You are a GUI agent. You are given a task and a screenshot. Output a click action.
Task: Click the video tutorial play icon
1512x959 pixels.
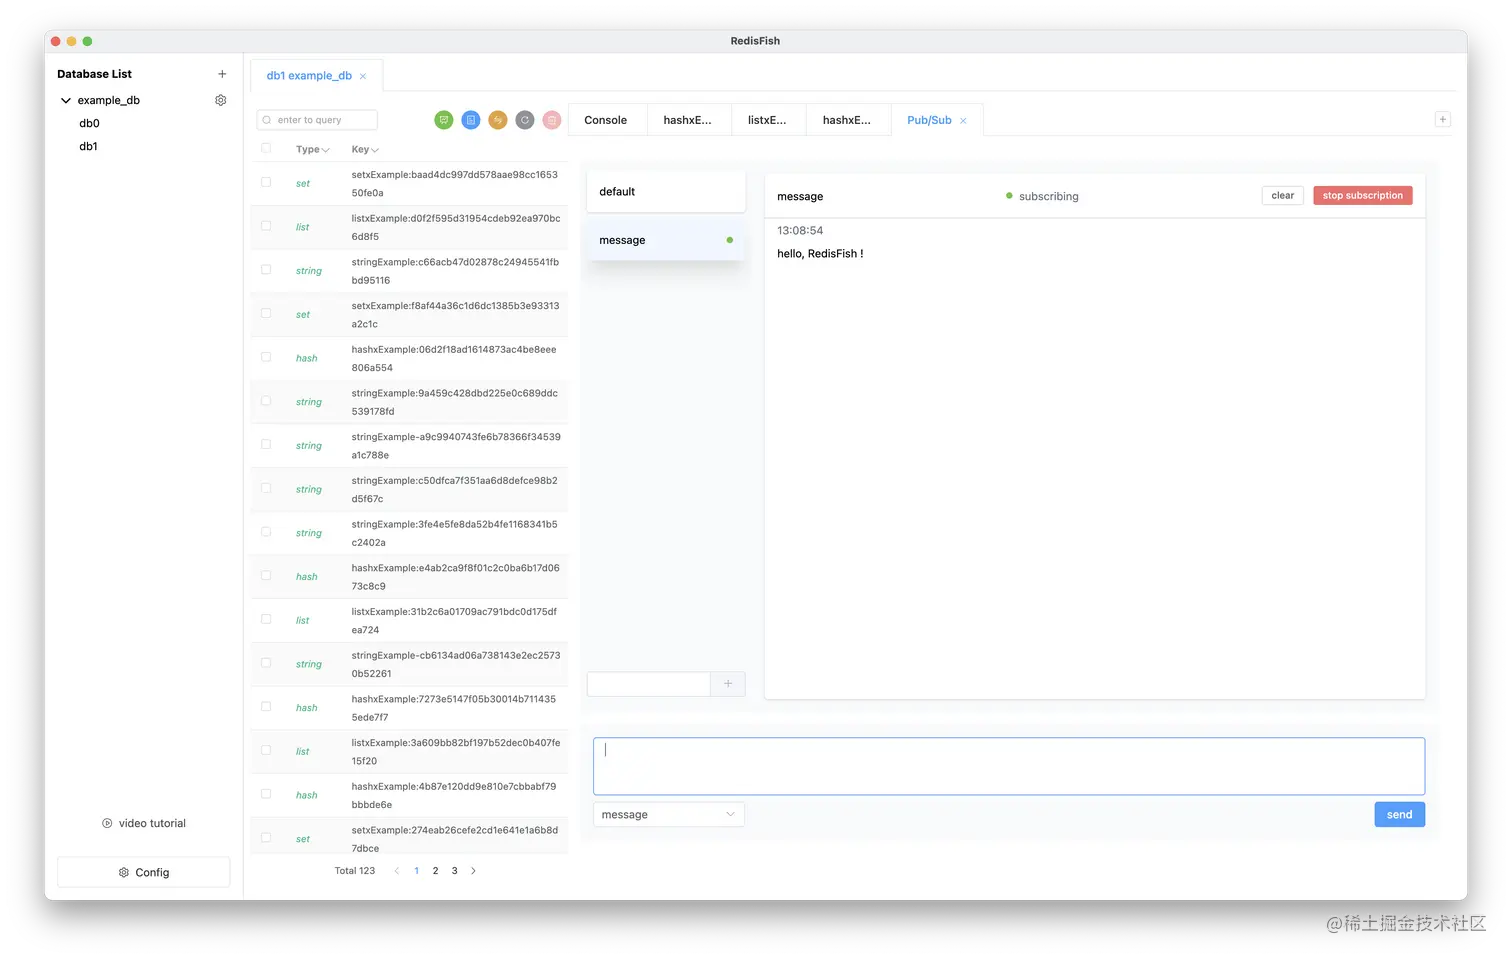[107, 824]
